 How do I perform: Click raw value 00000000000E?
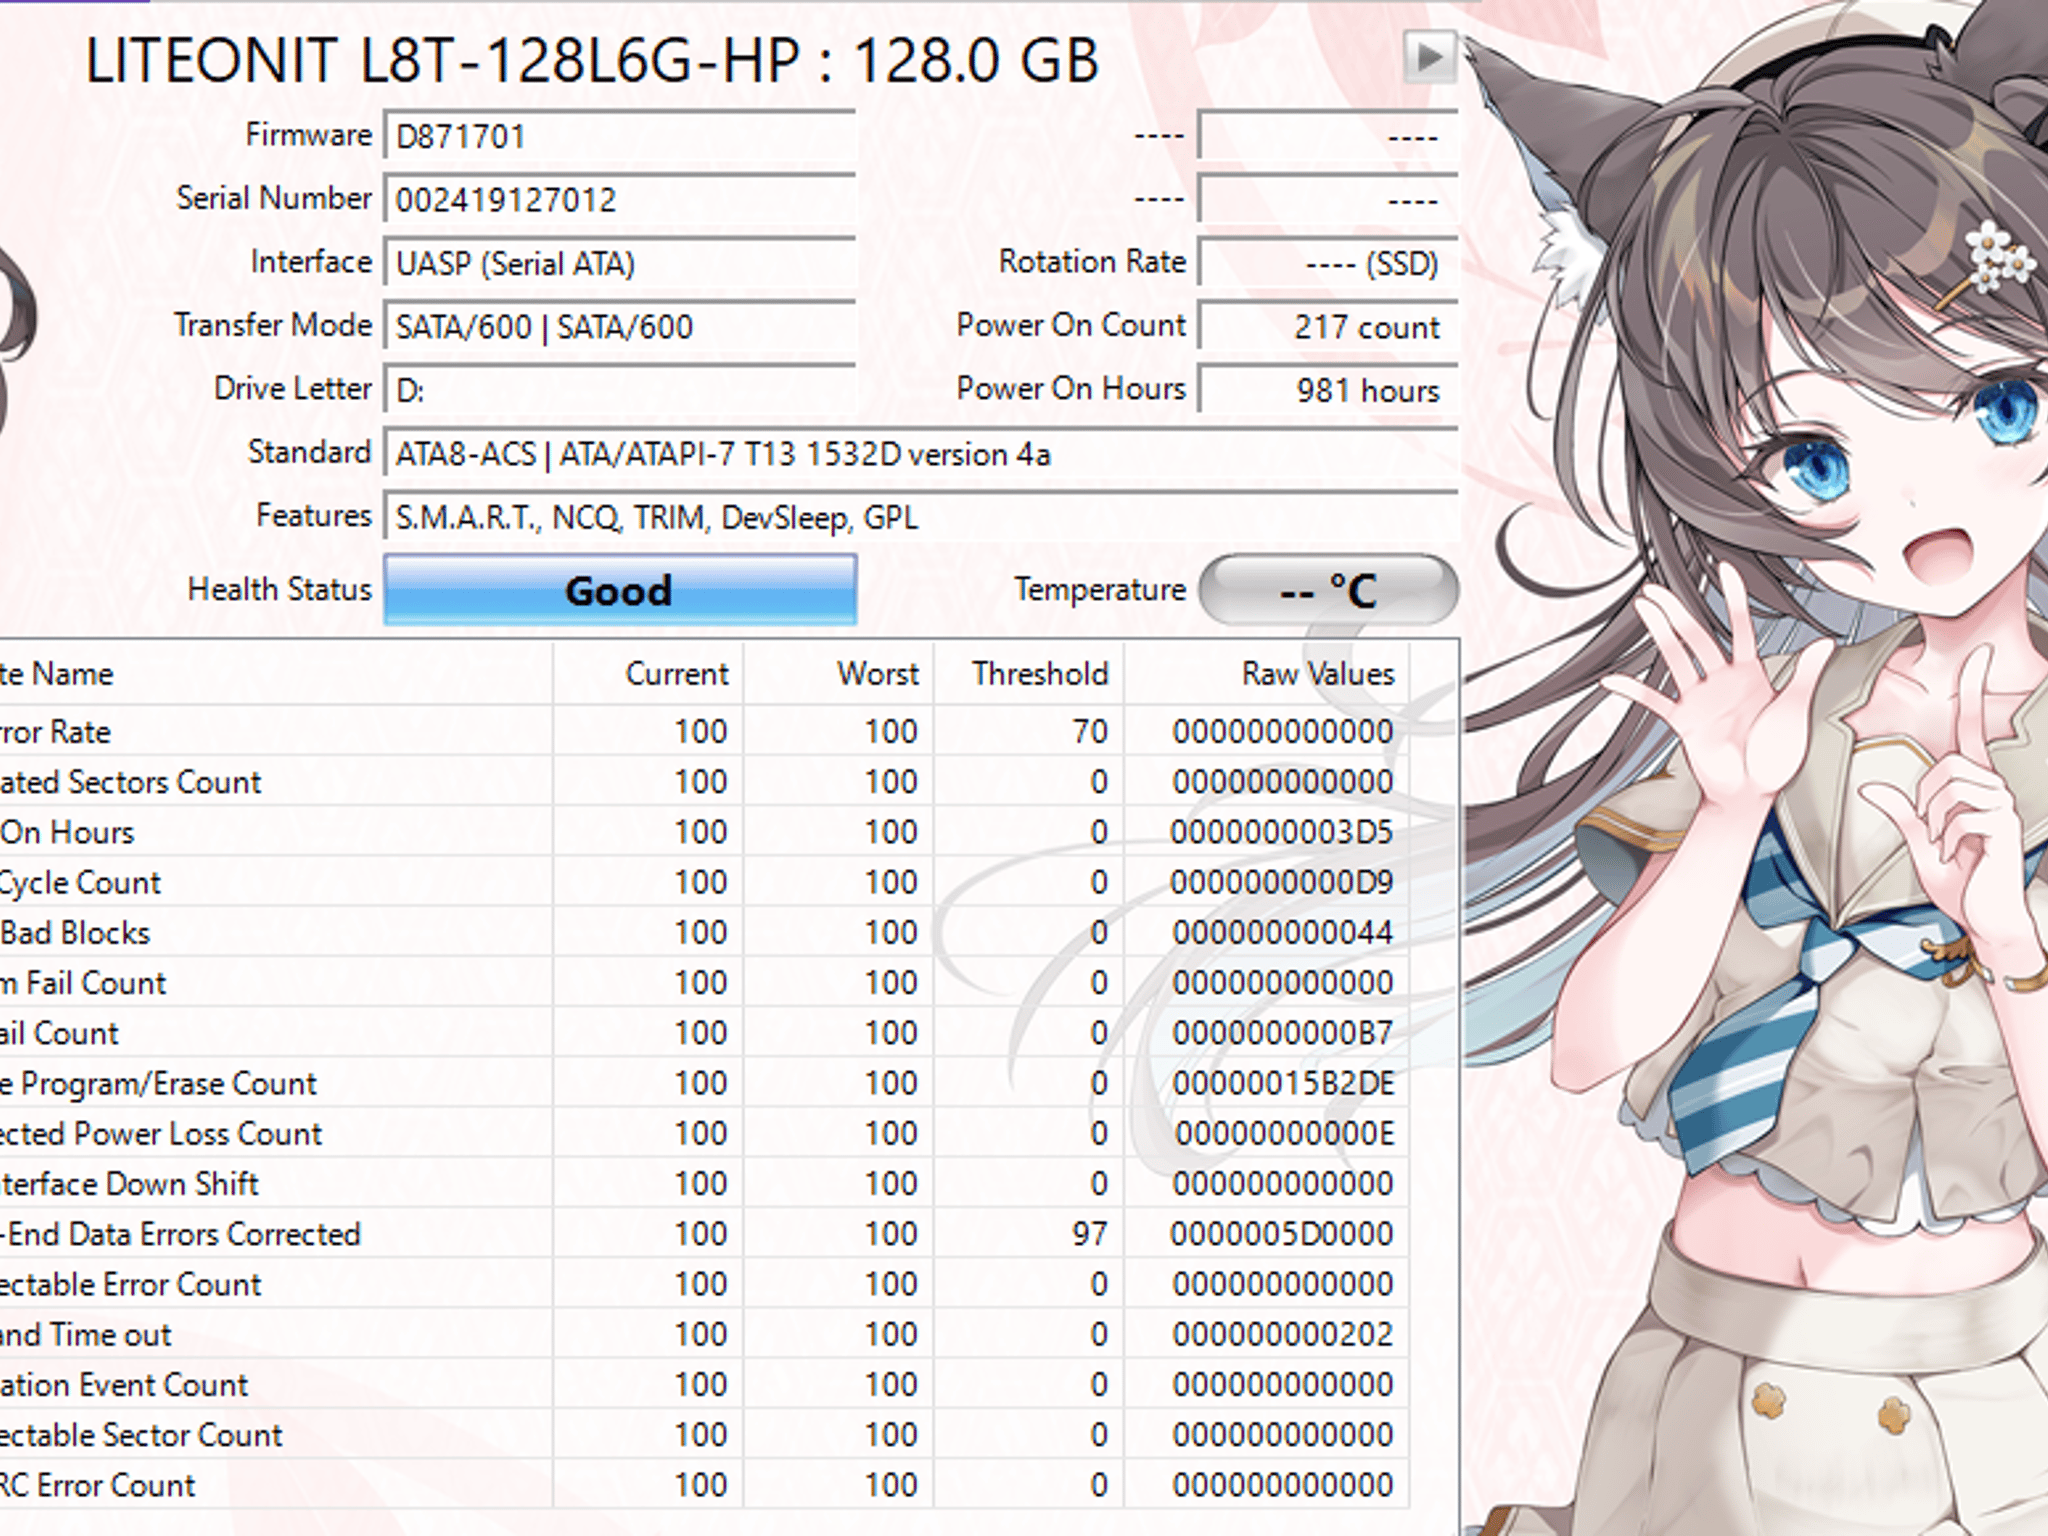(x=1284, y=1133)
